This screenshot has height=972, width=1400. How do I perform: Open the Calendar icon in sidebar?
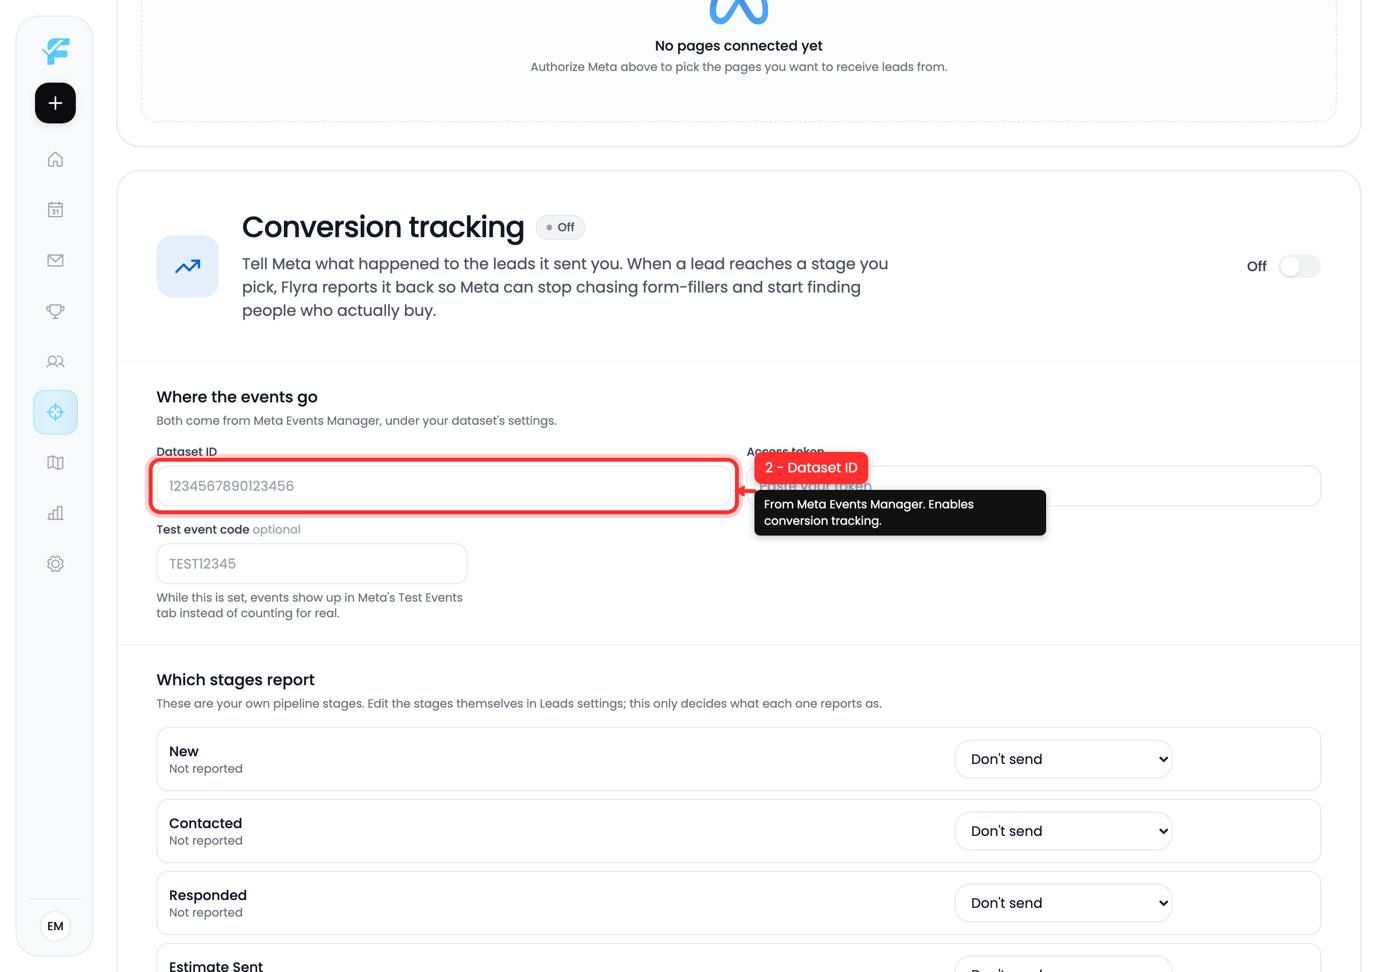[55, 210]
